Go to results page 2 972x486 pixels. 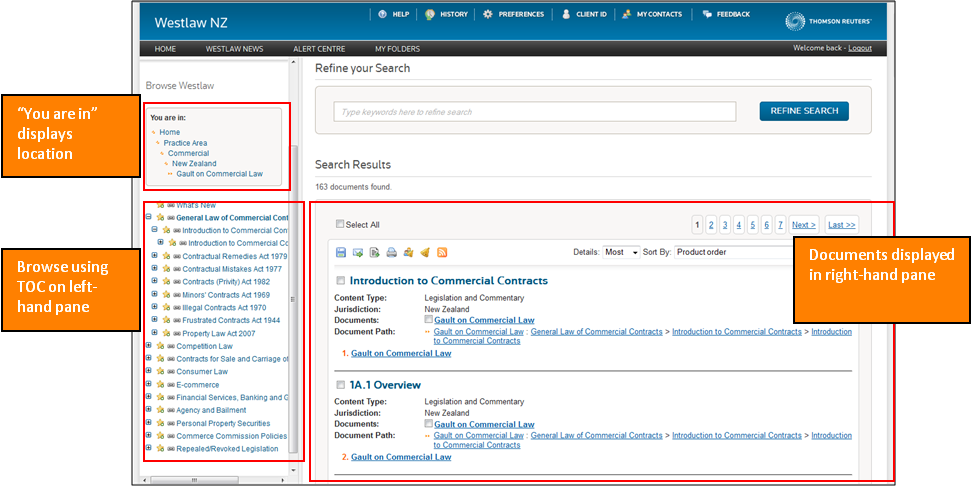point(711,225)
